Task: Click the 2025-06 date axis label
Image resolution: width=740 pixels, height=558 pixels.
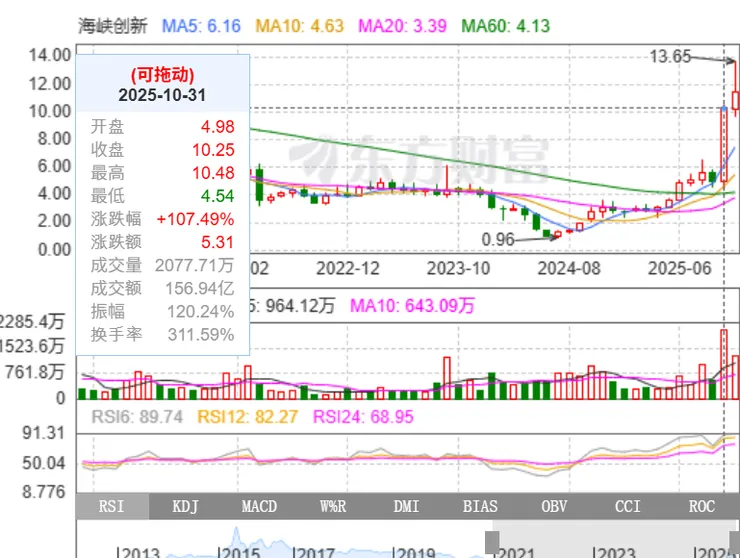Action: pyautogui.click(x=680, y=269)
